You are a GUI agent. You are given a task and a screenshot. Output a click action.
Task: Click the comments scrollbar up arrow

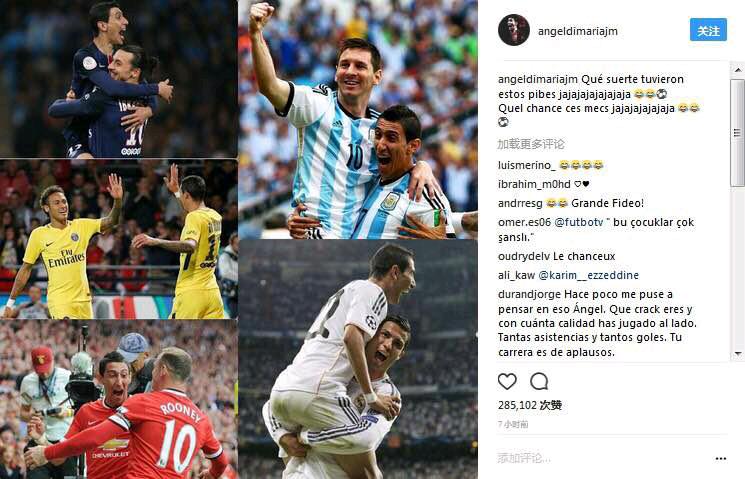(x=737, y=70)
